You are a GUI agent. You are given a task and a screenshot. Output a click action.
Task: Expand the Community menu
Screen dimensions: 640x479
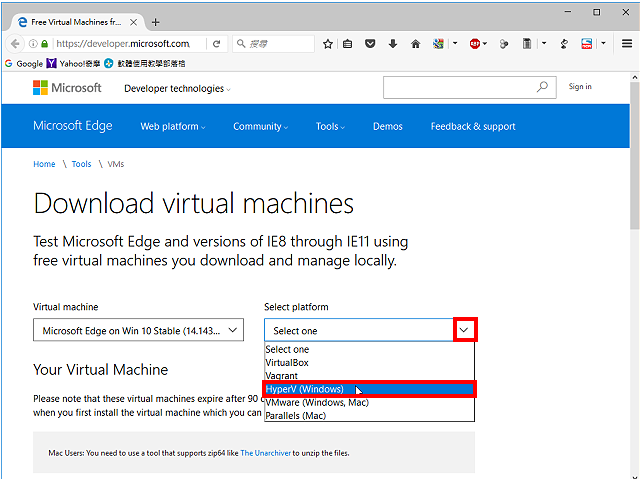tap(260, 126)
